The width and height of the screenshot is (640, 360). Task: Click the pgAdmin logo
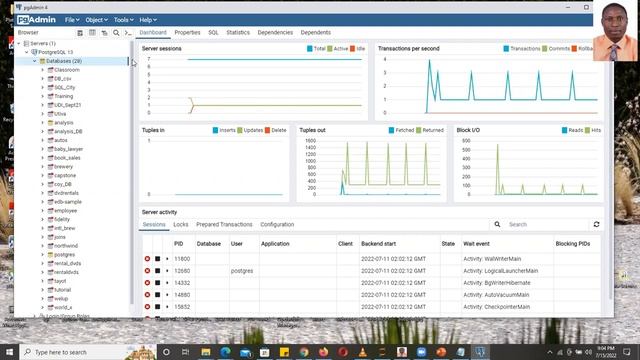click(x=36, y=20)
